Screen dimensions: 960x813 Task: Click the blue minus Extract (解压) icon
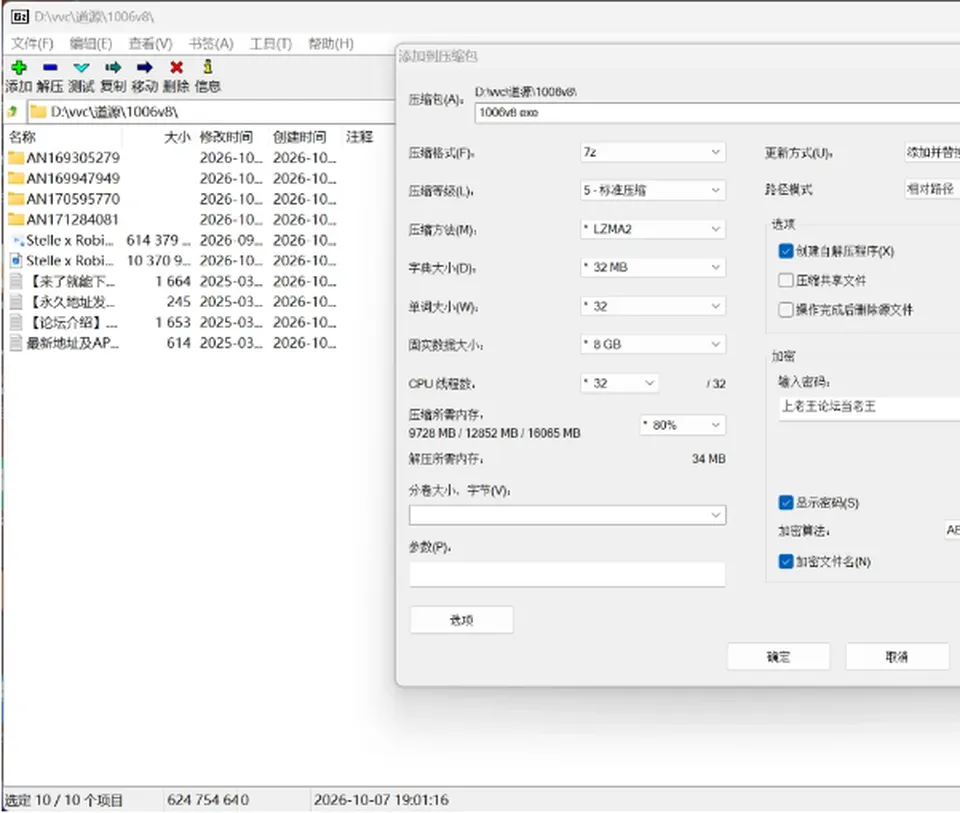(x=50, y=67)
